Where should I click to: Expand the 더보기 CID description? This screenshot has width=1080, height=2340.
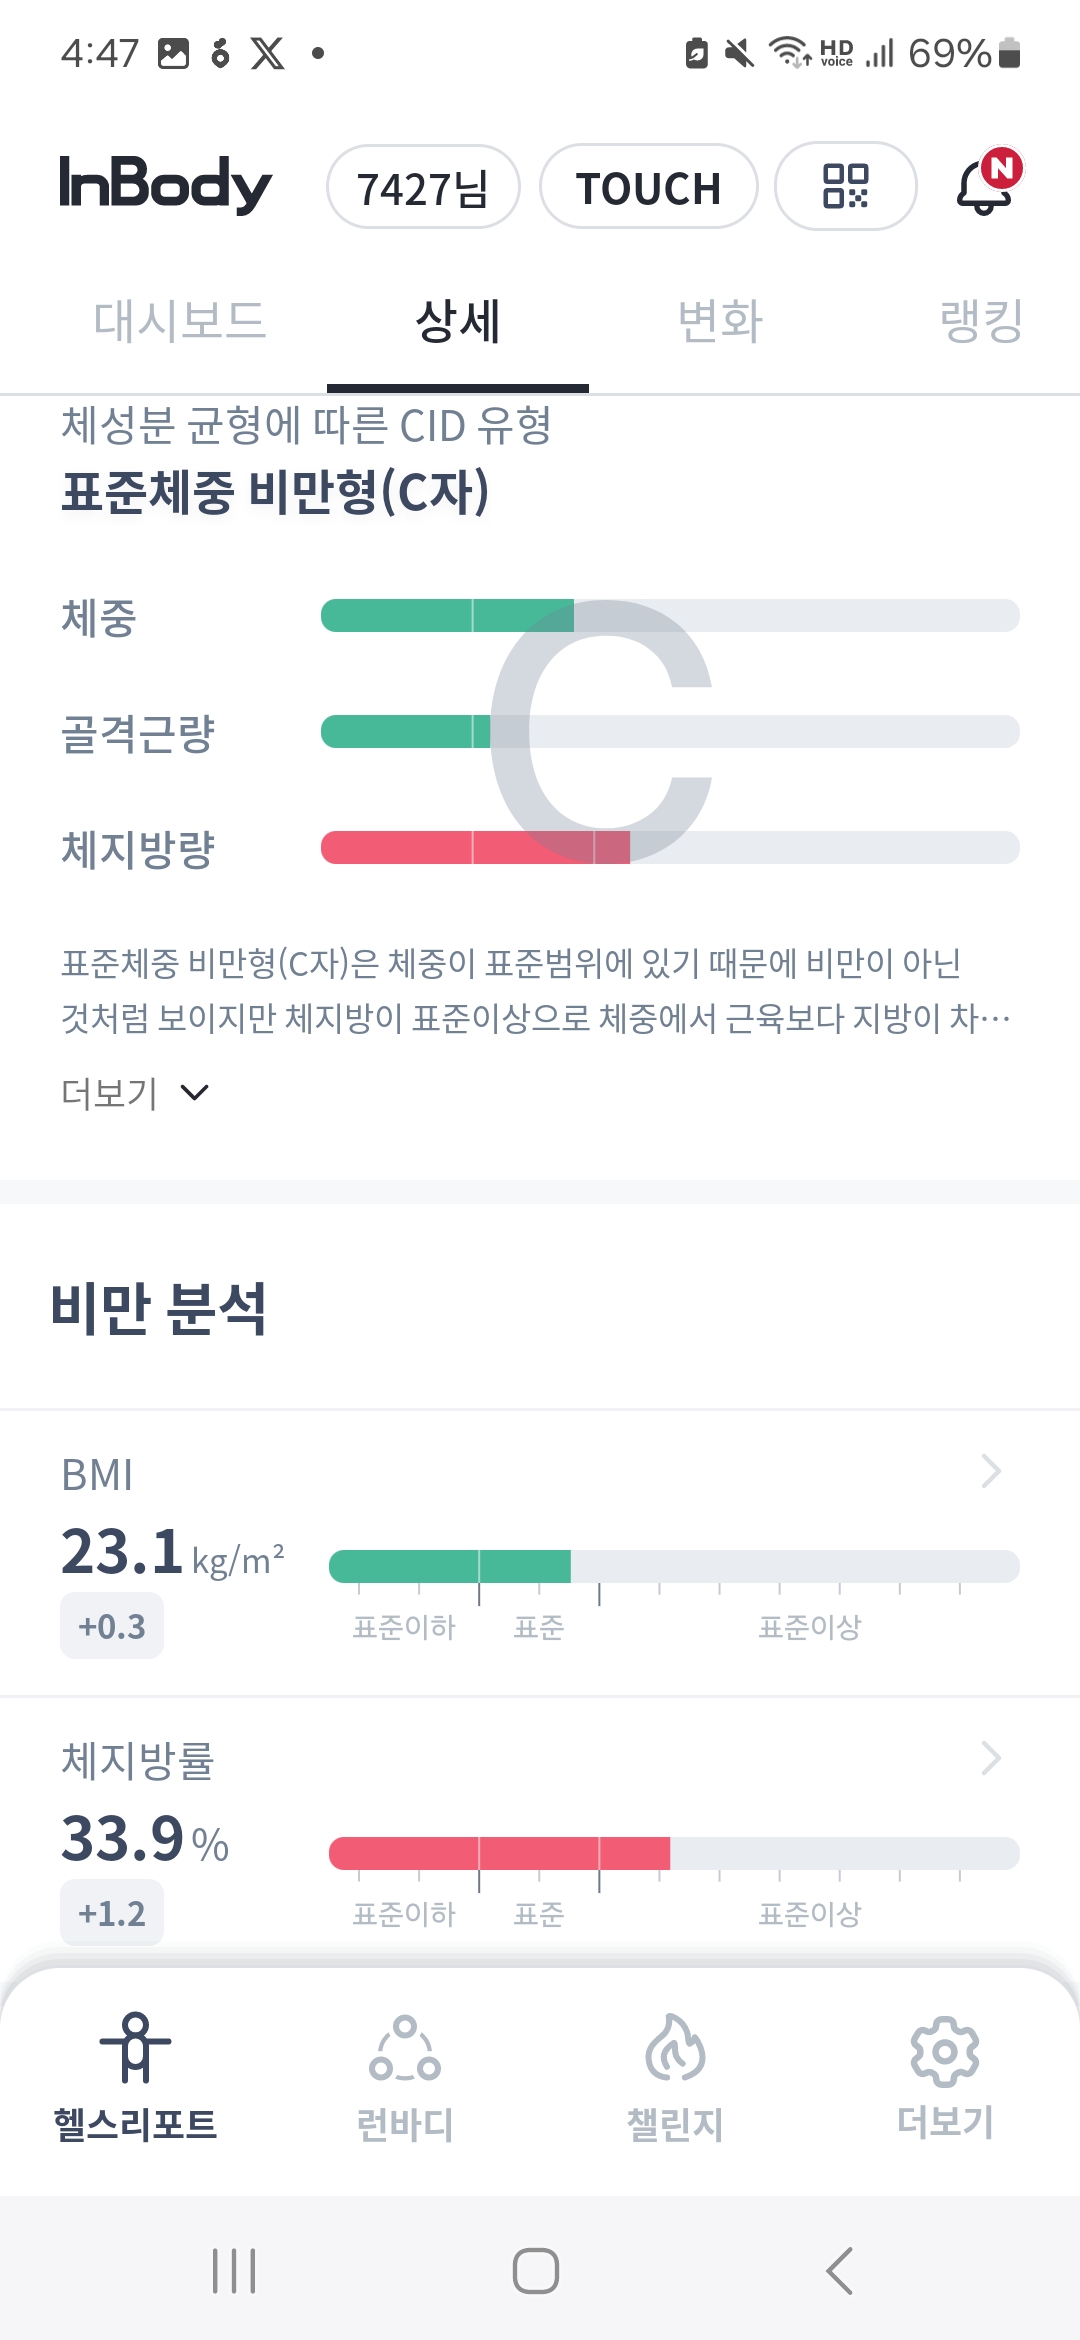pos(135,1093)
